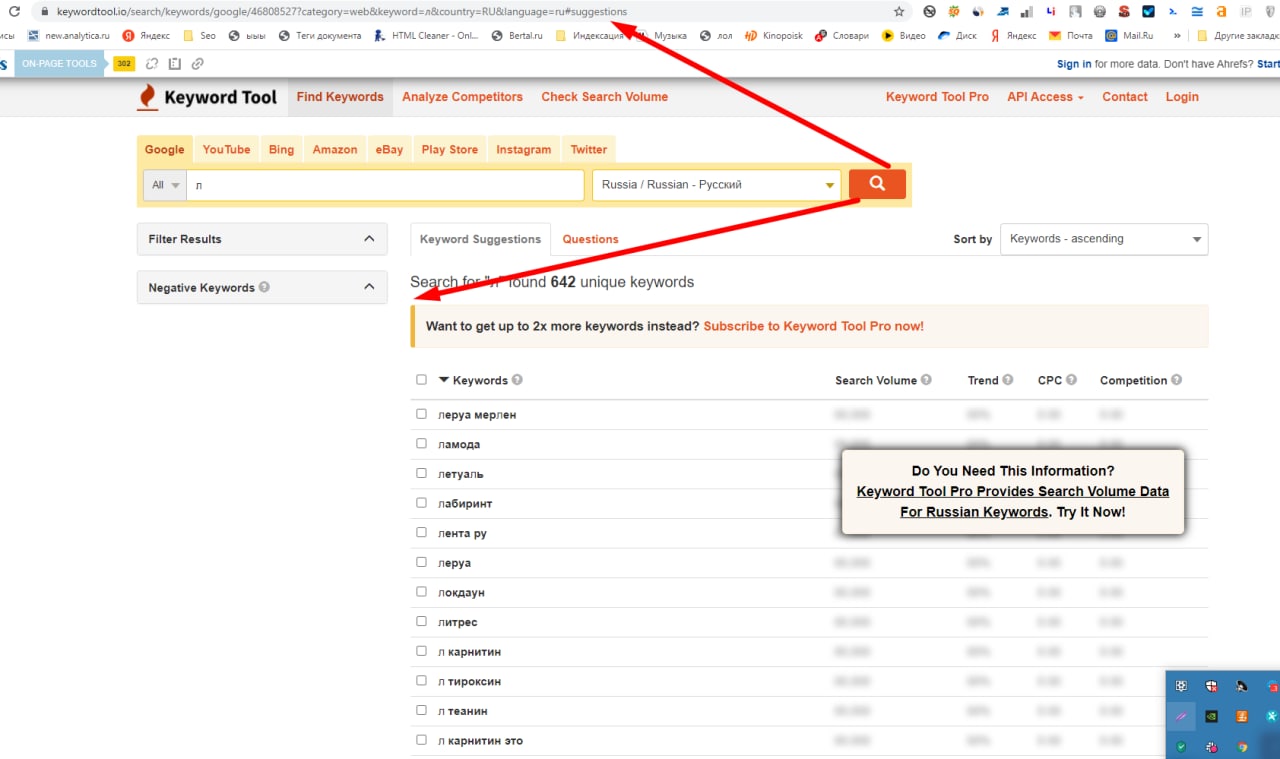Click 'Subscribe to Keyword Tool Pro now!' link
Viewport: 1280px width, 759px height.
click(813, 326)
